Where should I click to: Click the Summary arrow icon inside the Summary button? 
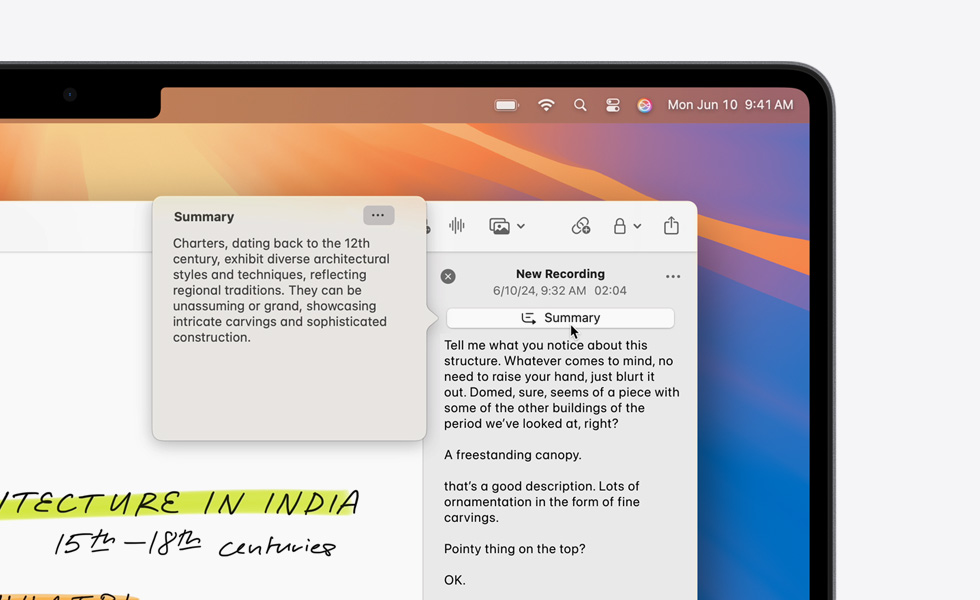[530, 318]
